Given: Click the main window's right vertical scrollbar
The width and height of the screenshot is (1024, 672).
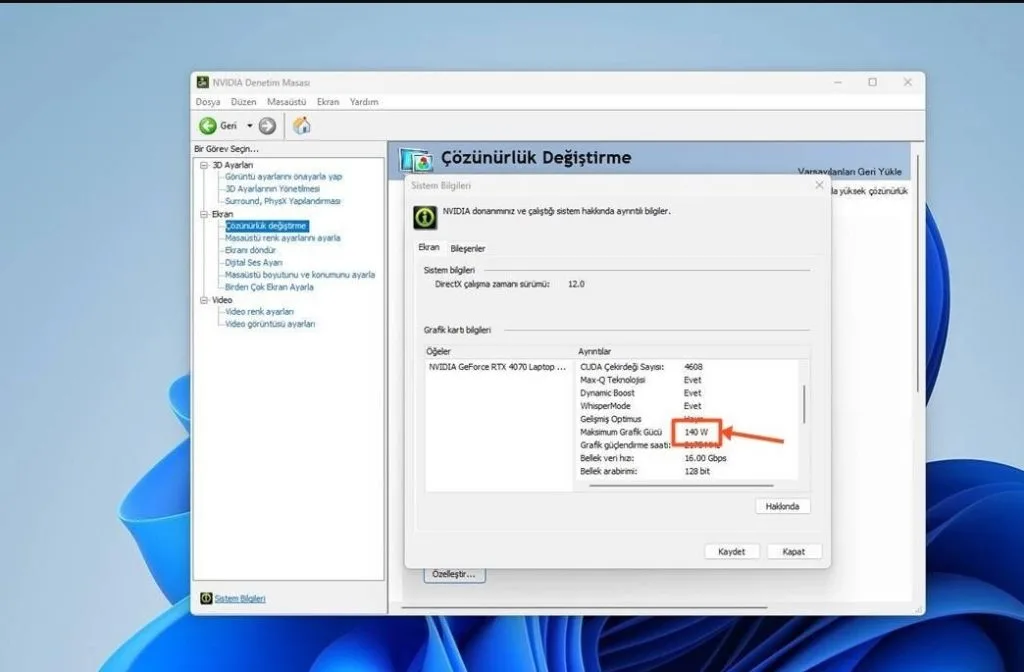Looking at the screenshot, I should point(918,274).
